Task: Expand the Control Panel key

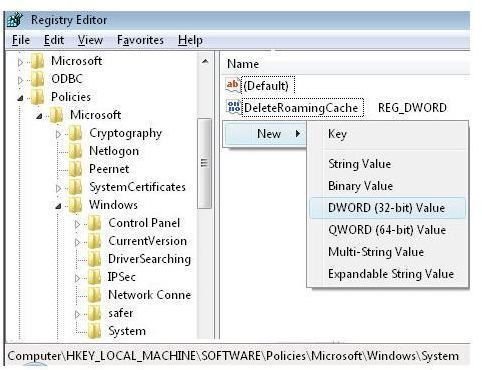Action: click(x=77, y=224)
